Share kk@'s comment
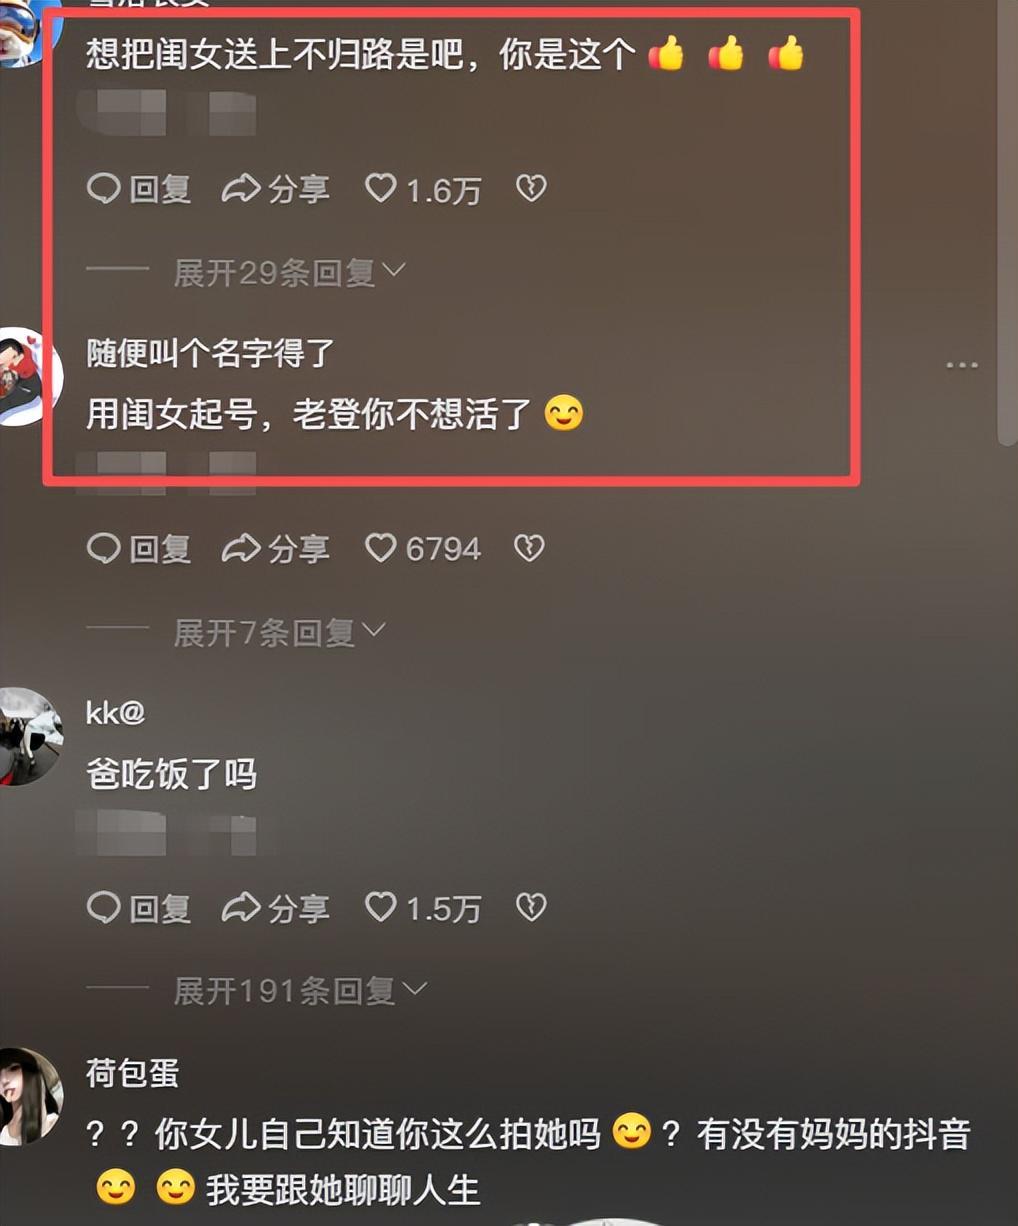Image resolution: width=1018 pixels, height=1226 pixels. 276,907
